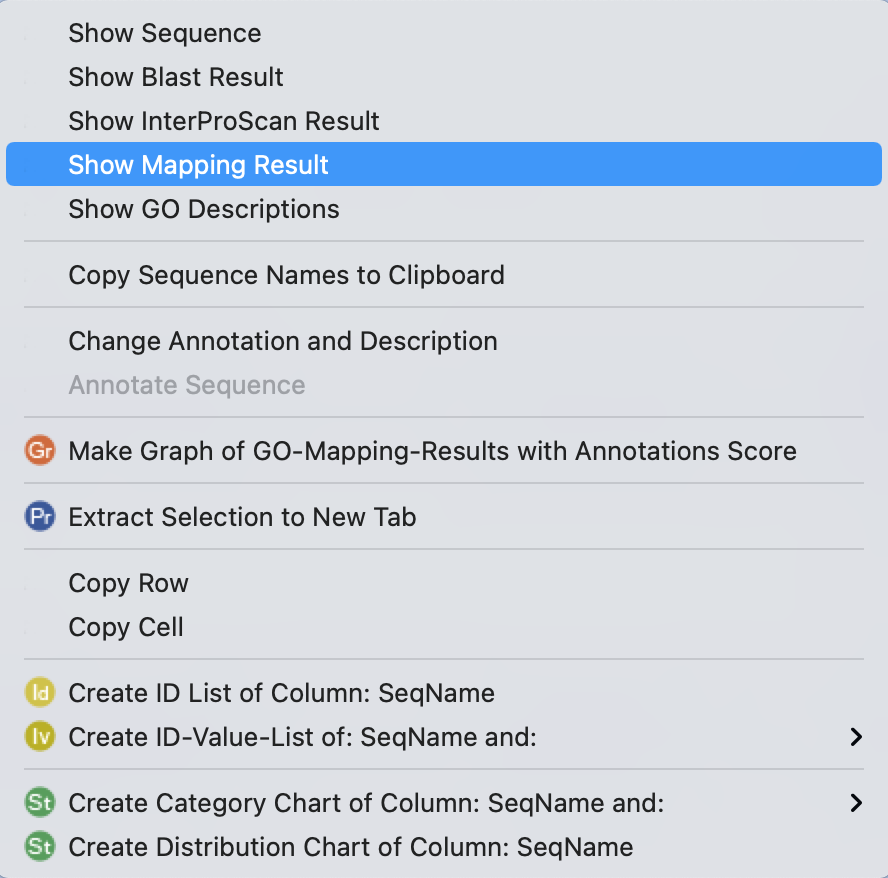Select Show InterProScan Result
The height and width of the screenshot is (878, 888).
pos(224,121)
